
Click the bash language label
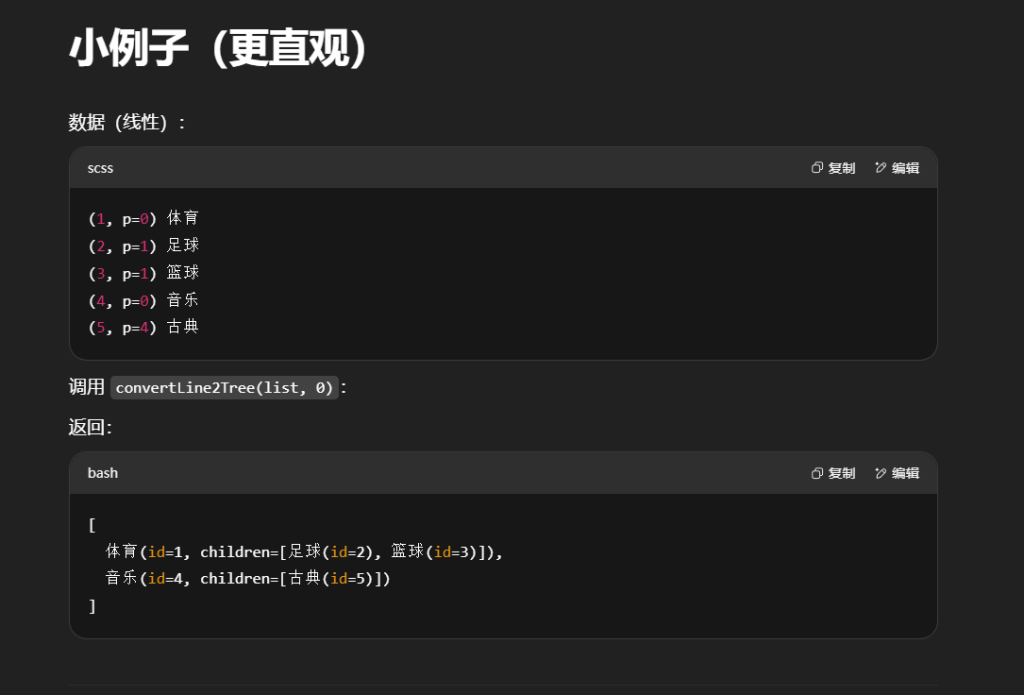[102, 473]
